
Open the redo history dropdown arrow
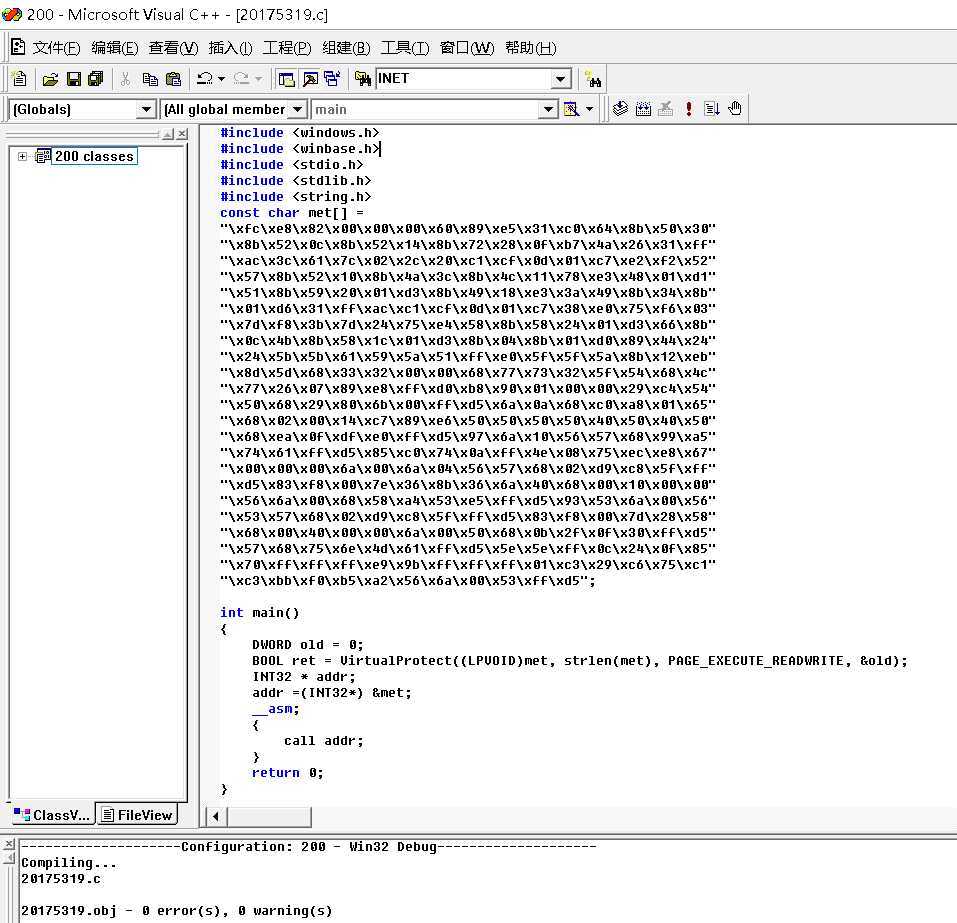(x=258, y=79)
